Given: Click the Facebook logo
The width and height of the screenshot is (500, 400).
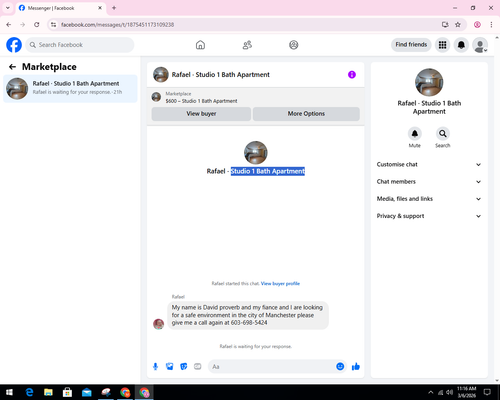Looking at the screenshot, I should tap(14, 45).
